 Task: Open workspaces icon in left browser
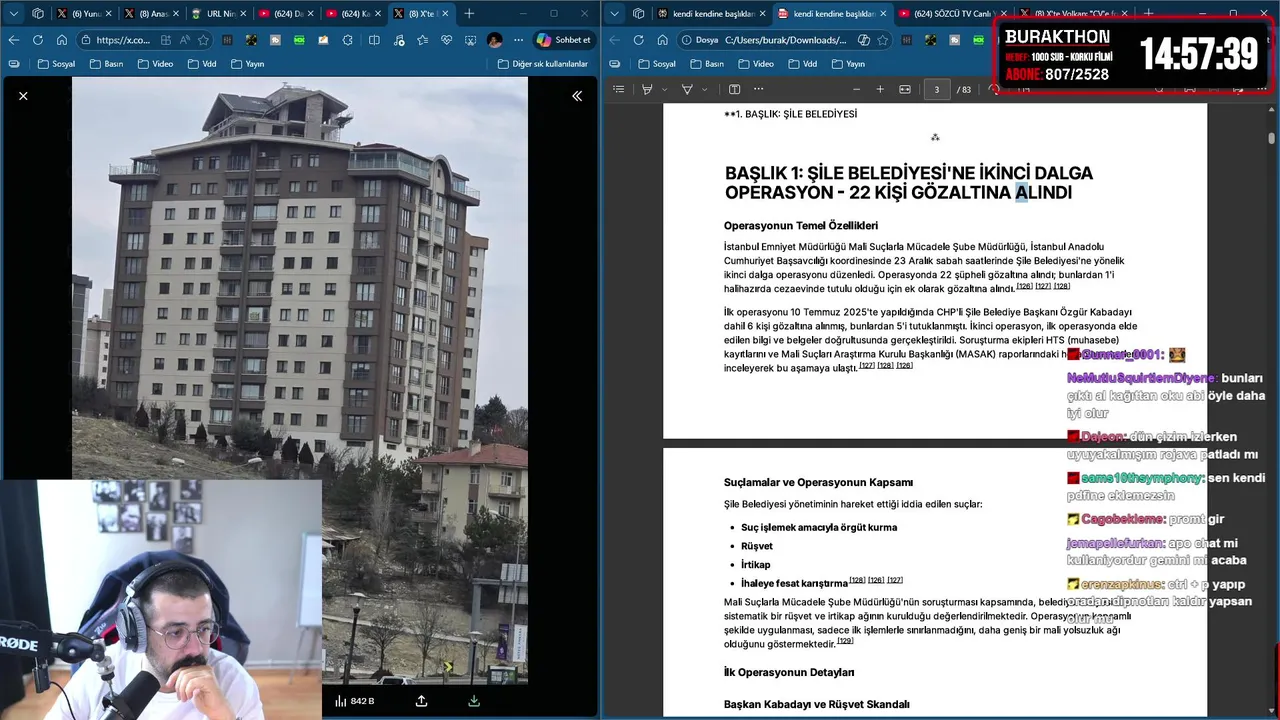click(x=38, y=13)
